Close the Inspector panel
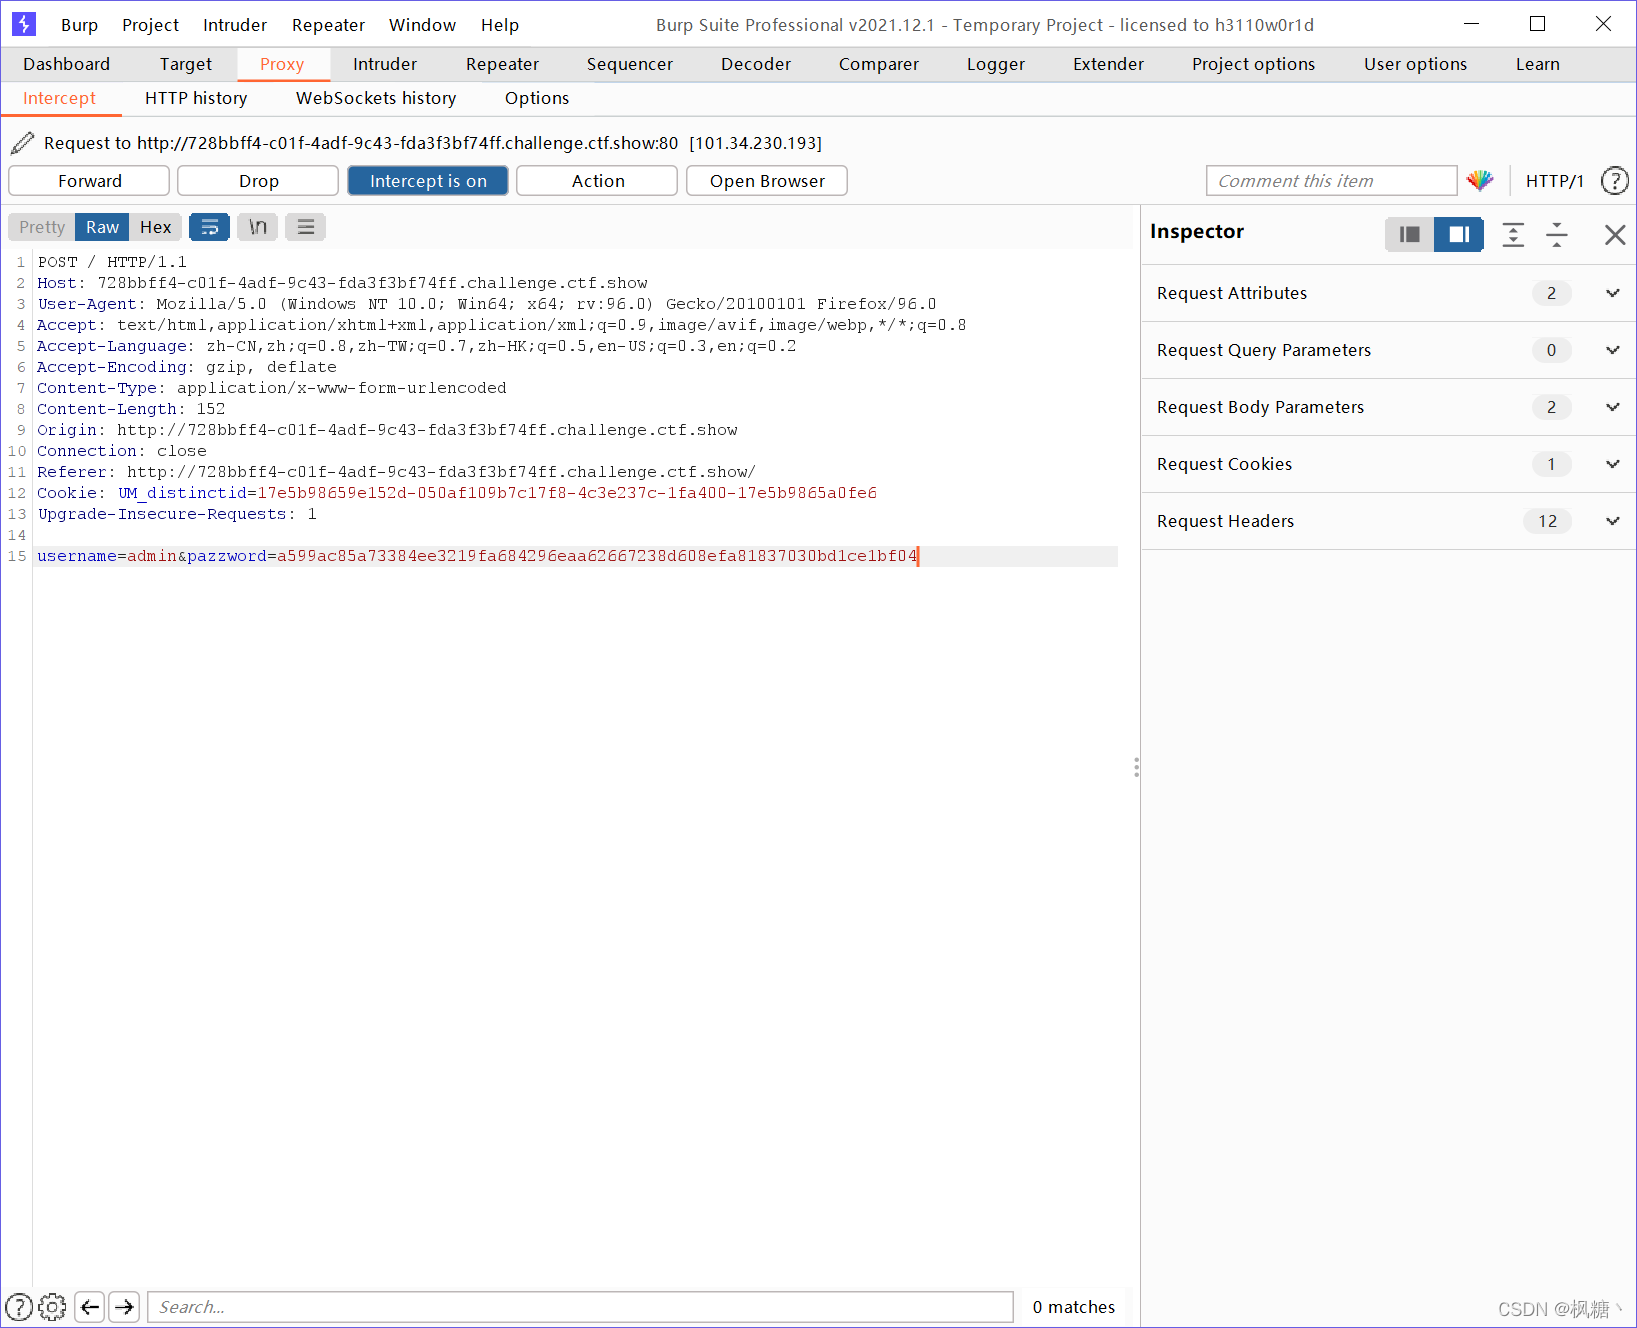Screen dimensions: 1637x1328 pos(1614,234)
